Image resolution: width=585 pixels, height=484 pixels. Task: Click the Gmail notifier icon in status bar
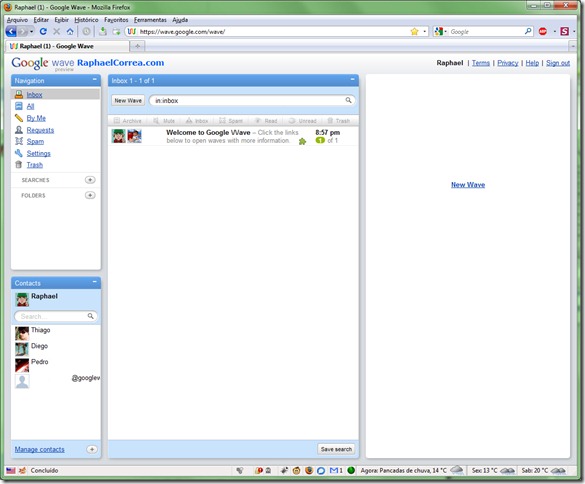coord(335,471)
